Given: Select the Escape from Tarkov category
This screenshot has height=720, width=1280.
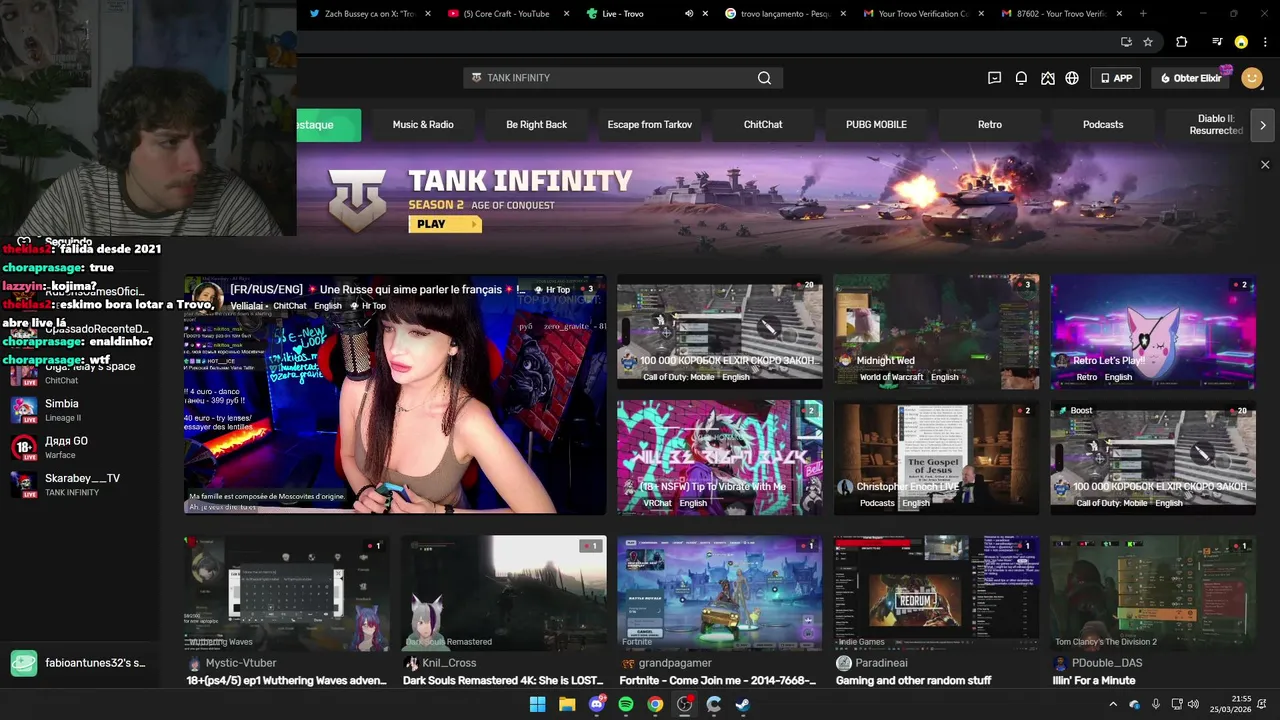Looking at the screenshot, I should (x=649, y=125).
